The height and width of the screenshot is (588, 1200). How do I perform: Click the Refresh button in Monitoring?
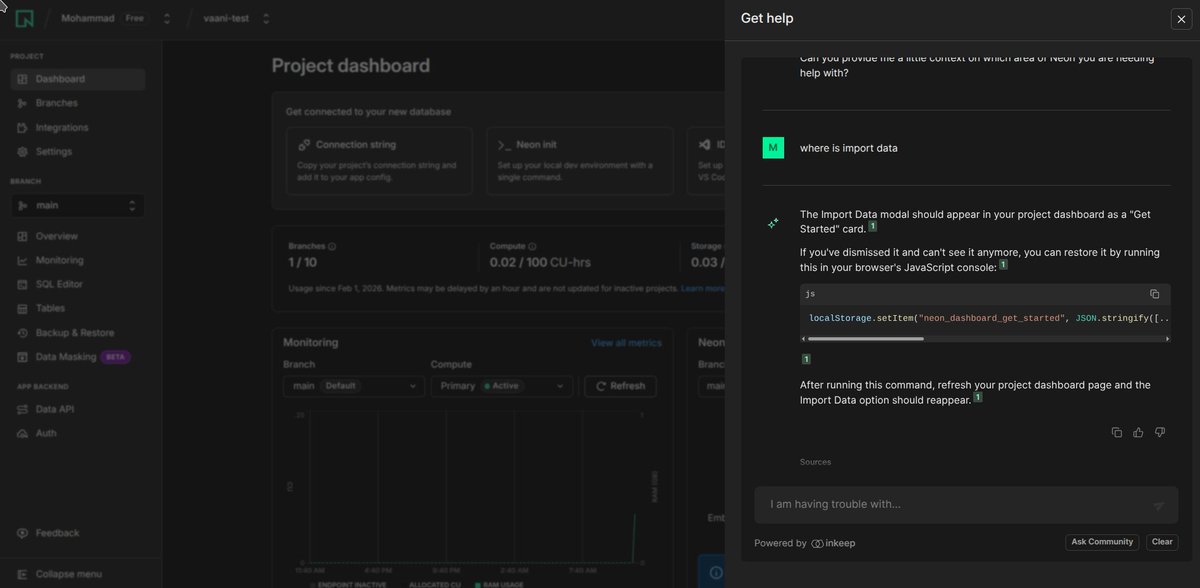pos(620,386)
